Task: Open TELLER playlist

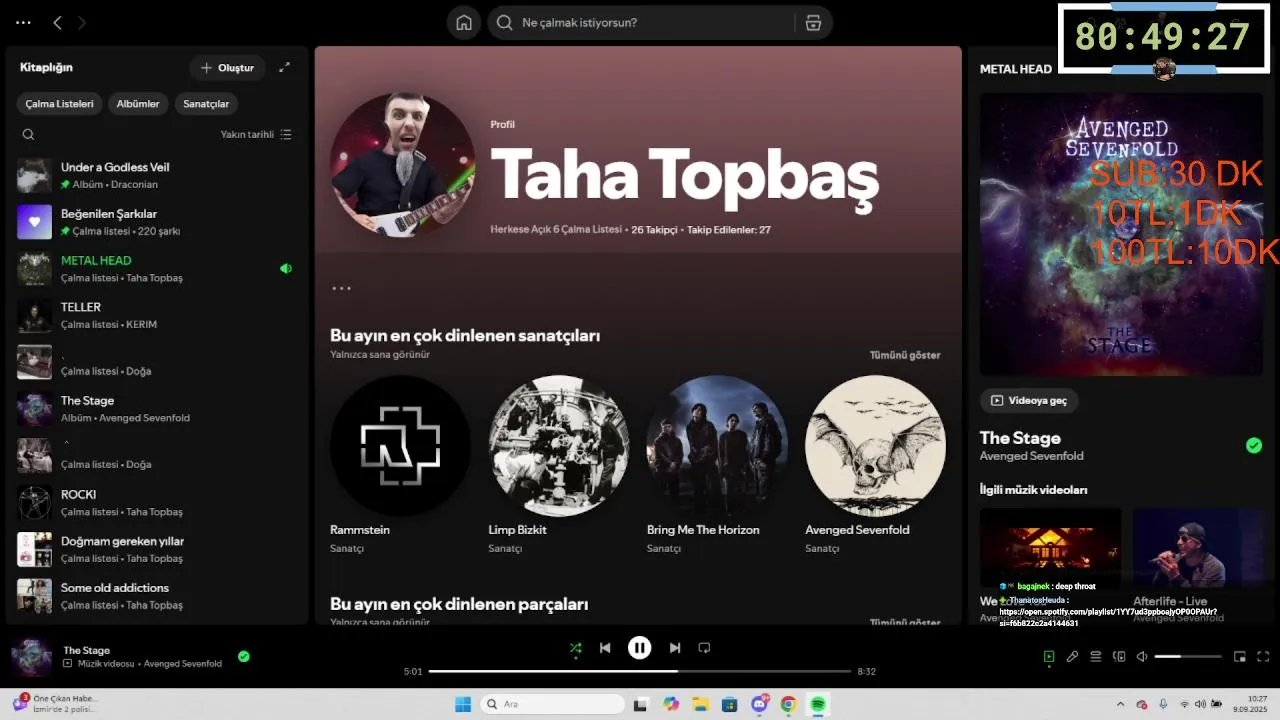Action: [158, 315]
